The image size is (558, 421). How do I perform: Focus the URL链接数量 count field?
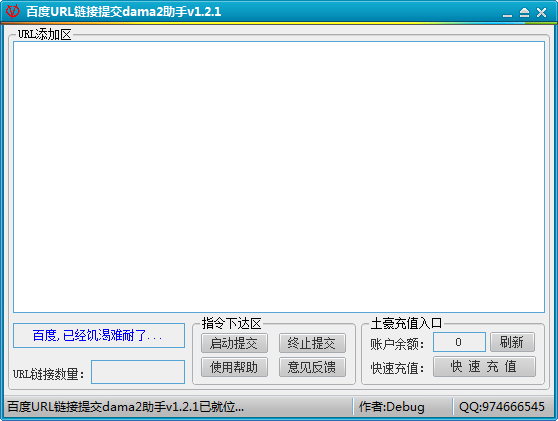138,372
